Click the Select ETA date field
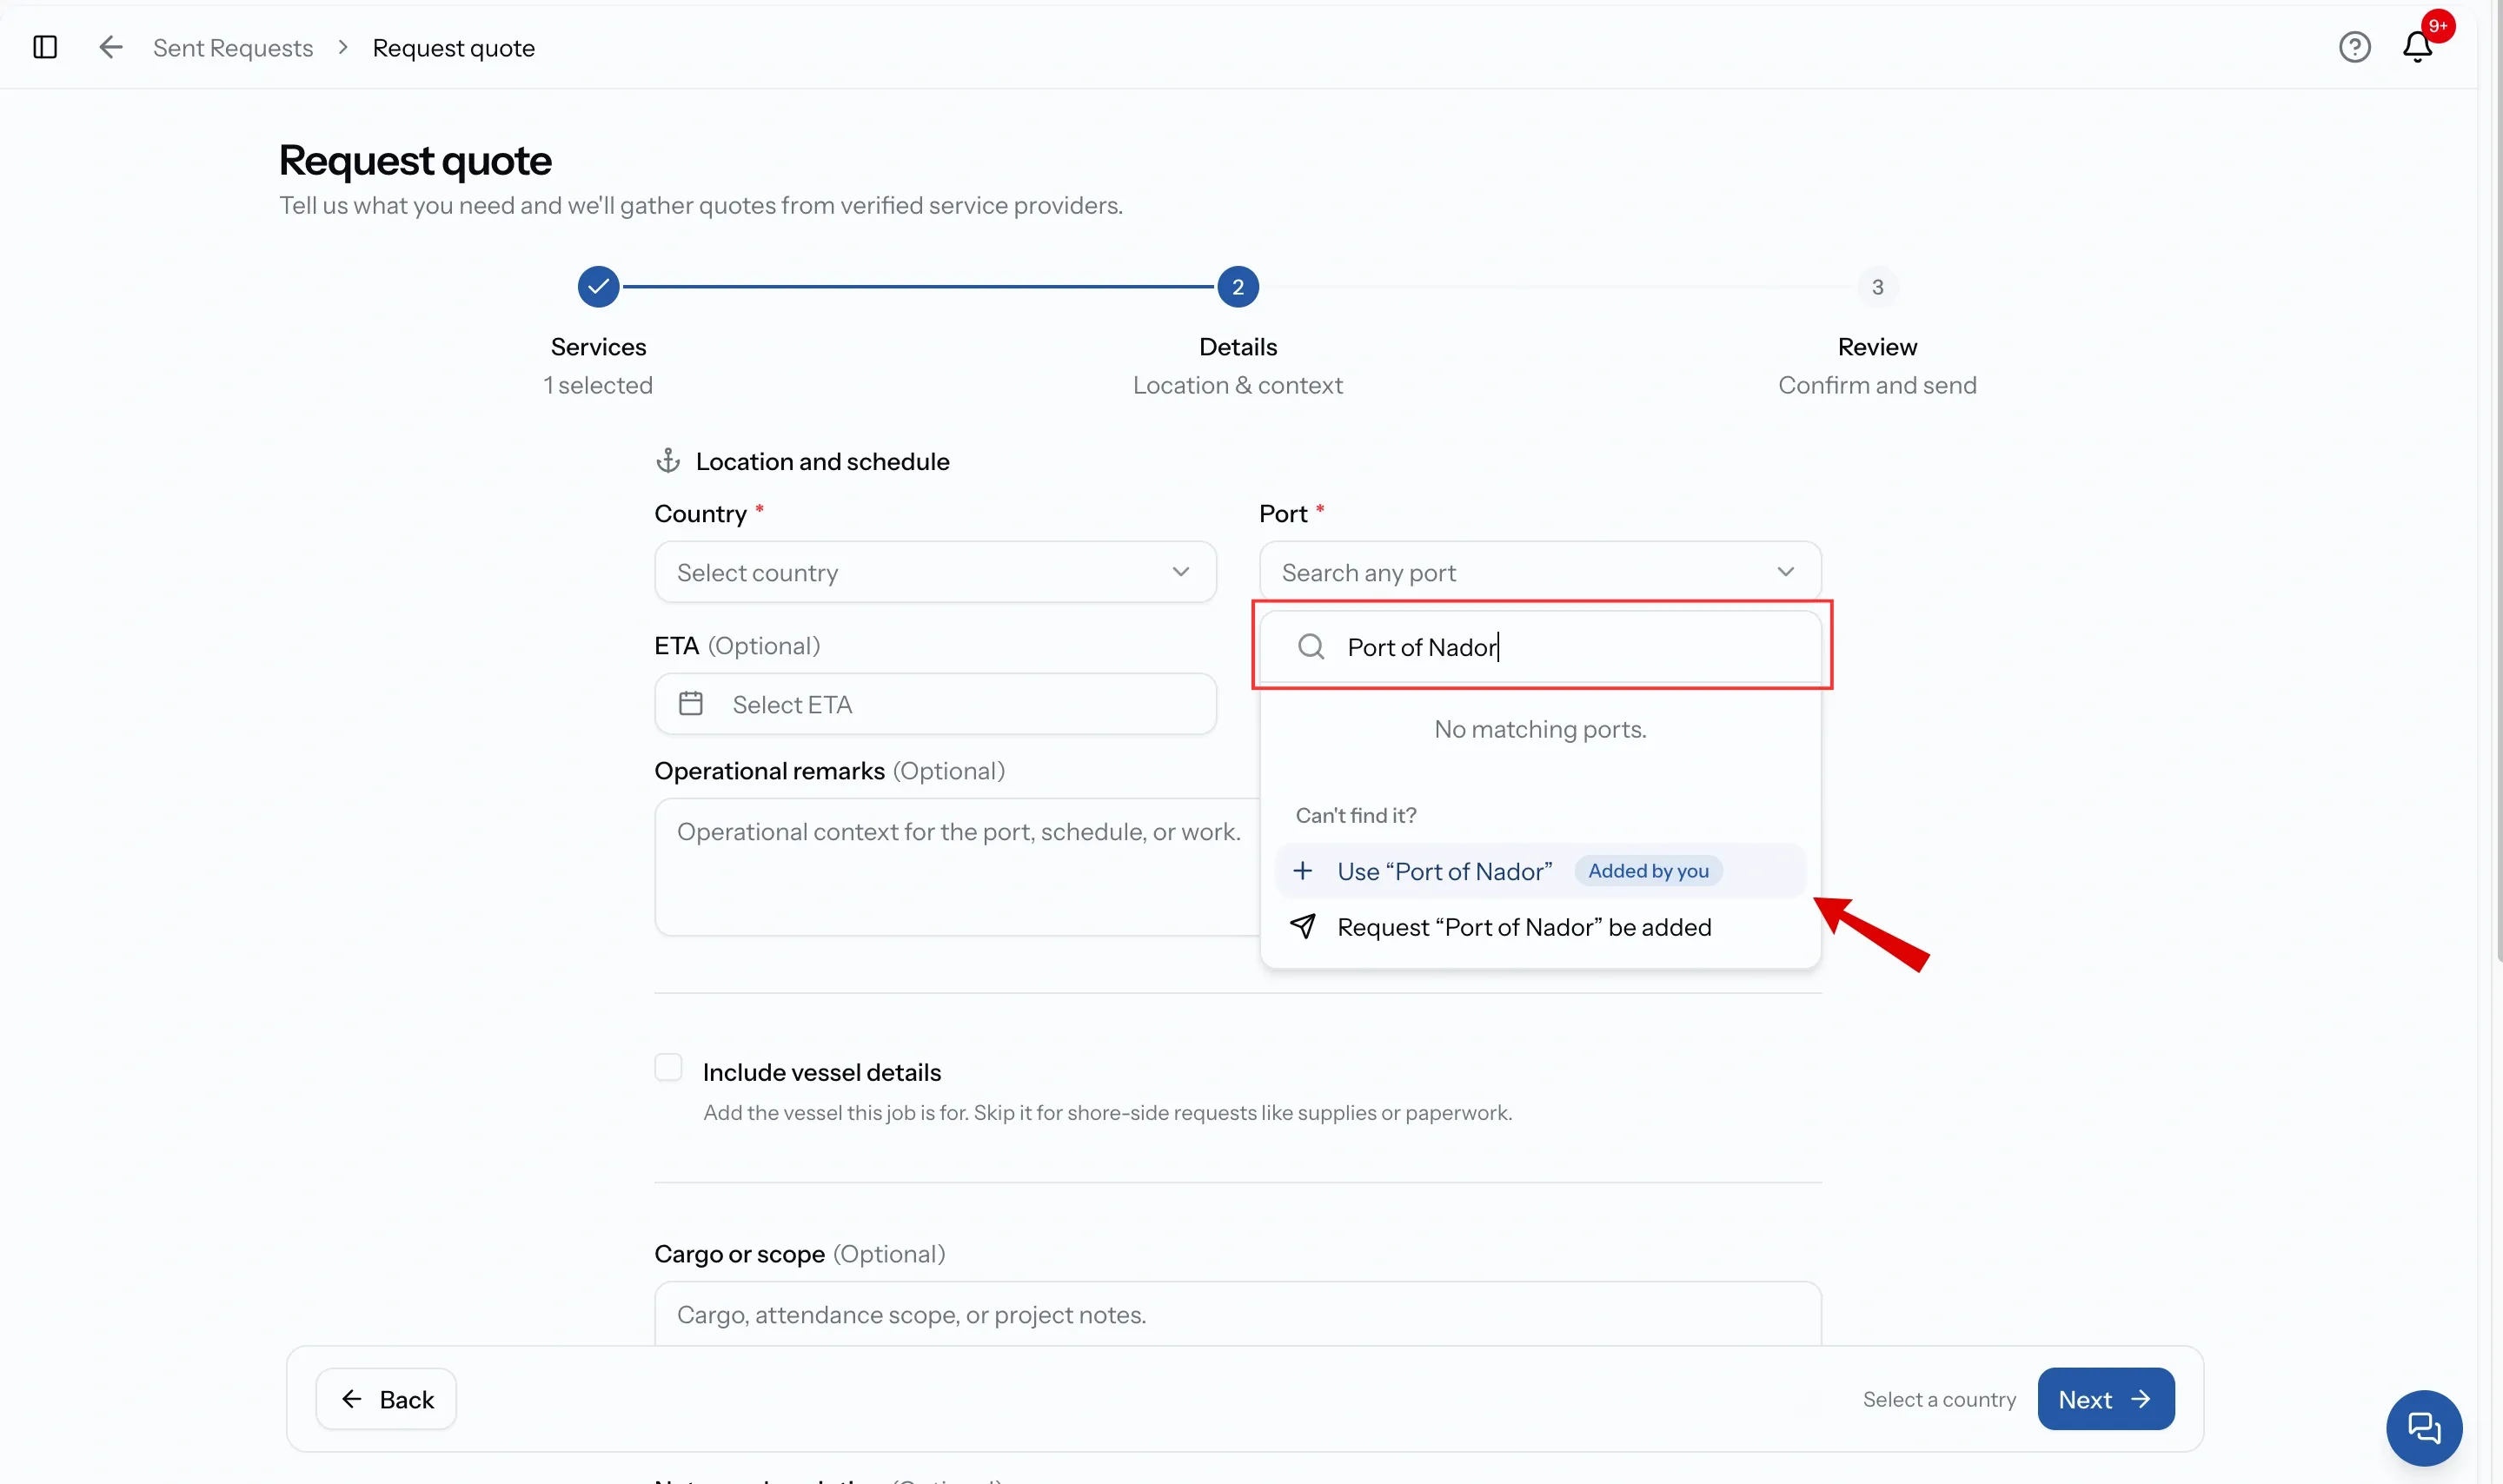The height and width of the screenshot is (1484, 2503). point(935,704)
